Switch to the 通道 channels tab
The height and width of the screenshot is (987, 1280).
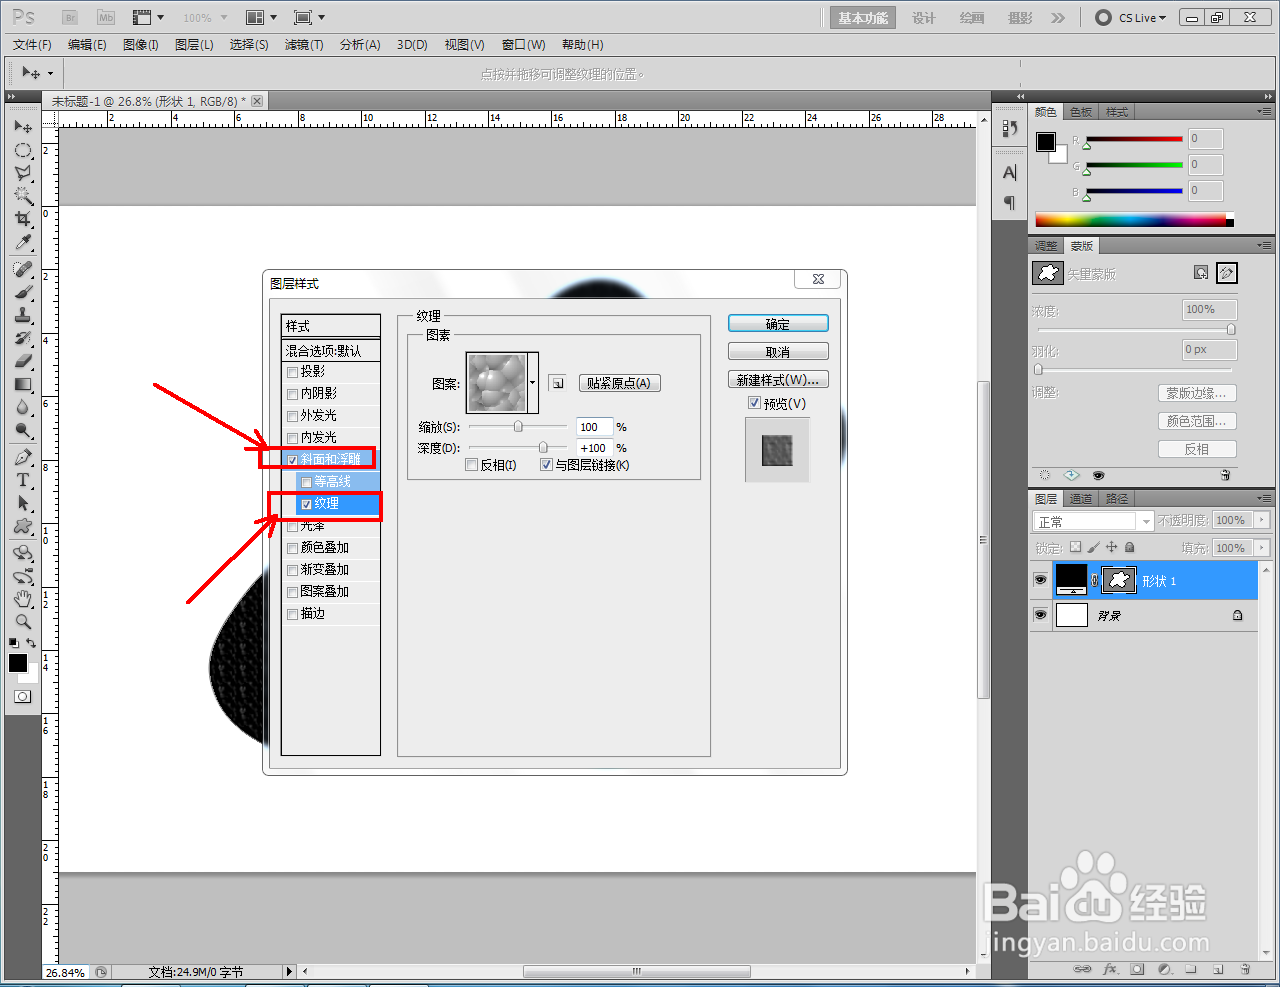coord(1081,499)
